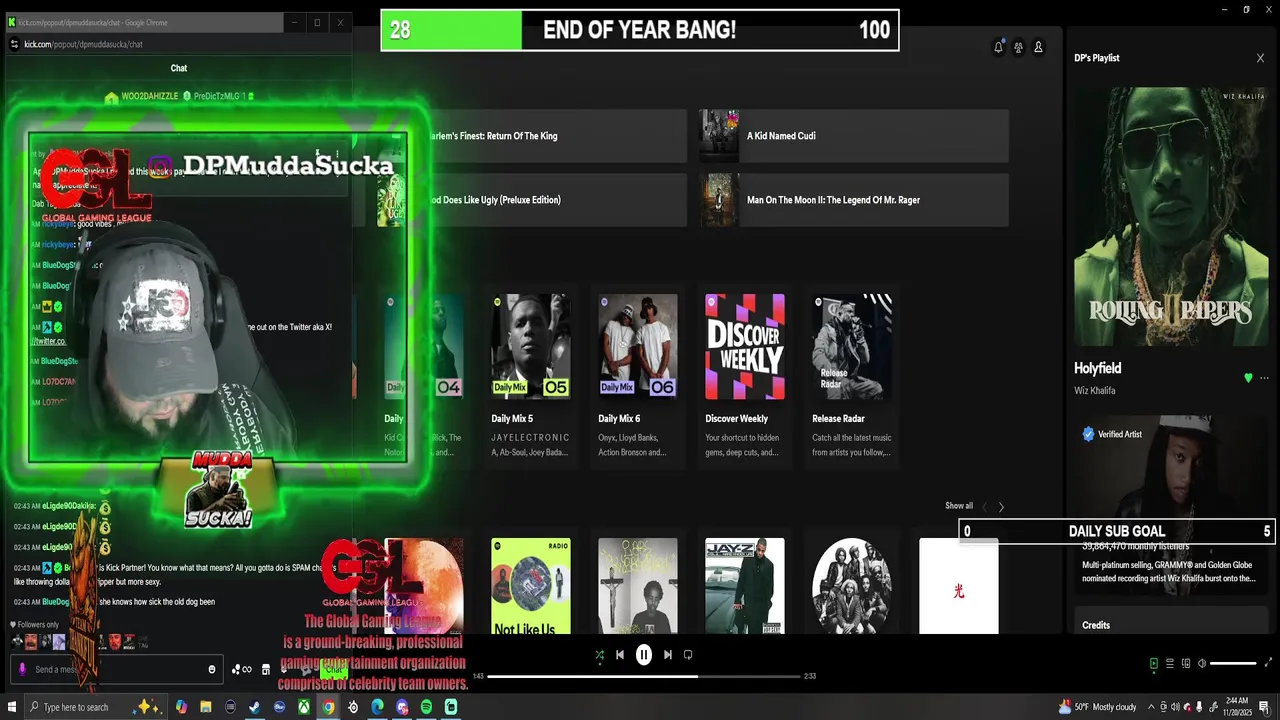Open the Discover Weekly playlist

745,376
